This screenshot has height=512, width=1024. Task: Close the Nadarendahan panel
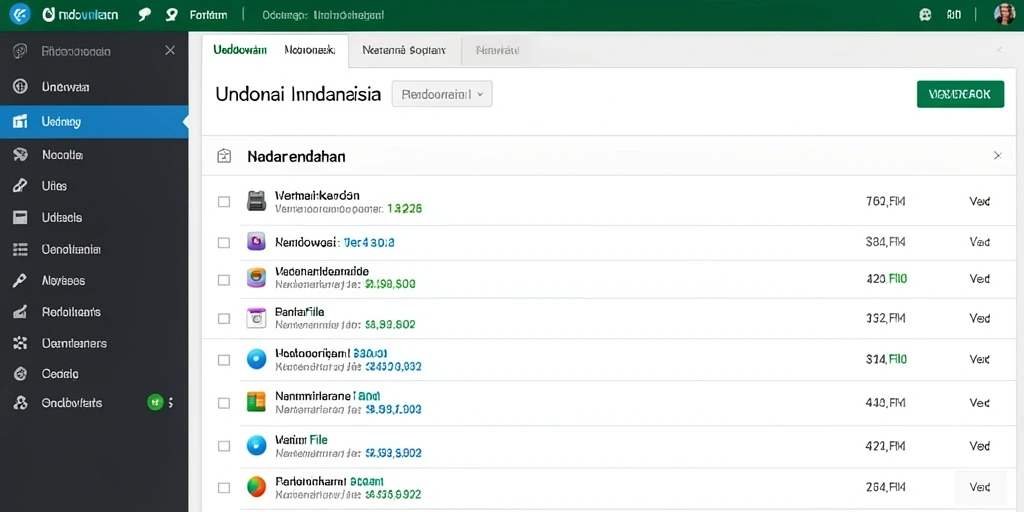pos(998,155)
